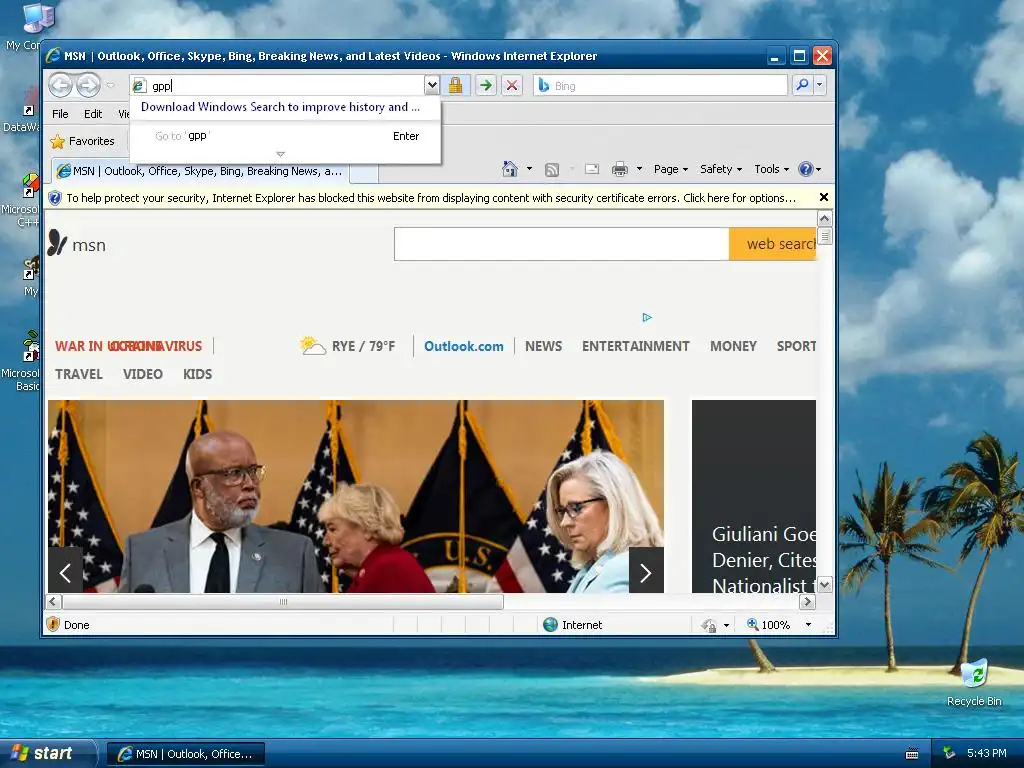Click the status bar shield icon
Viewport: 1024px width, 768px height.
[x=54, y=624]
